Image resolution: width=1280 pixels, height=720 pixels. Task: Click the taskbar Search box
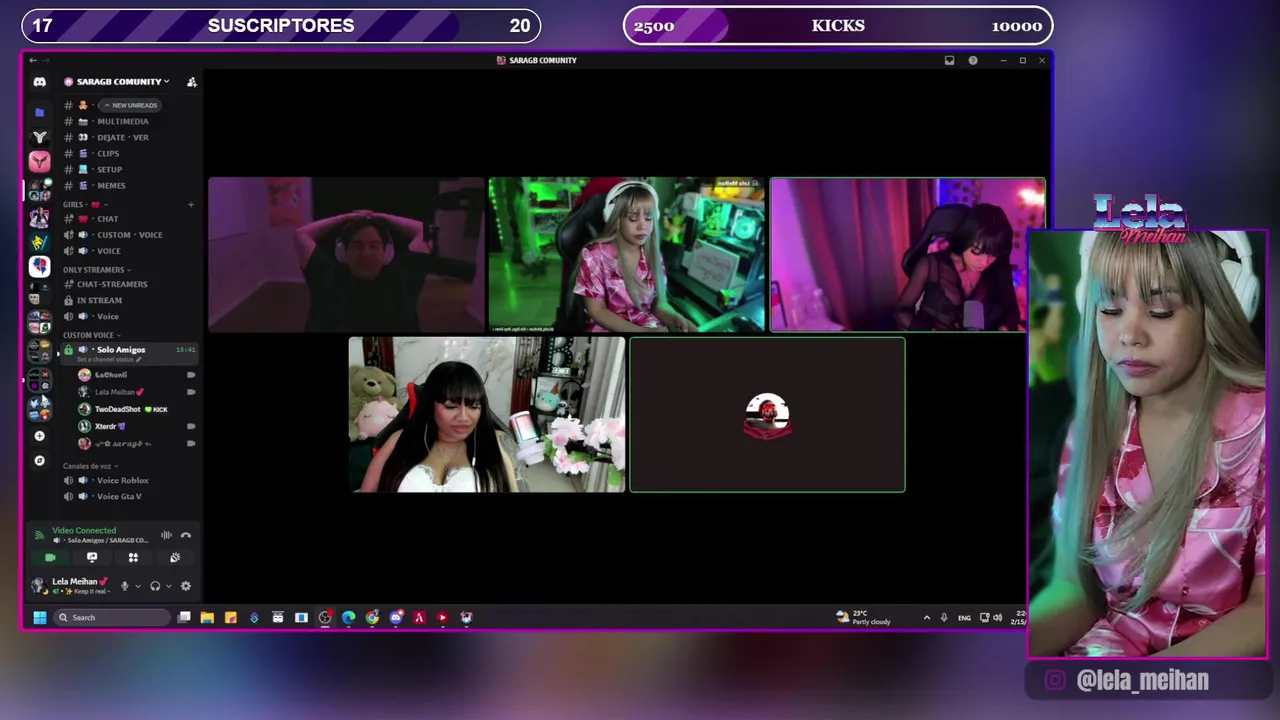[112, 617]
